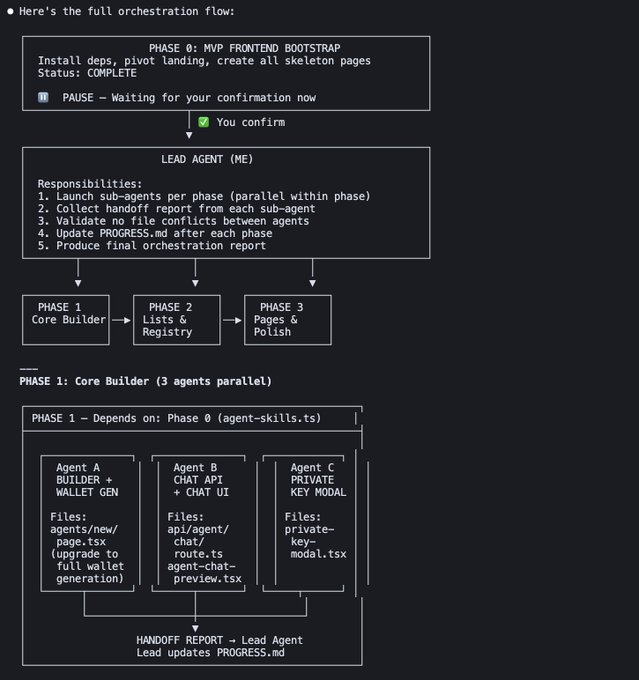The image size is (639, 680).
Task: Select the 'PHASE 2 Lists & Registry' box
Action: point(177,320)
